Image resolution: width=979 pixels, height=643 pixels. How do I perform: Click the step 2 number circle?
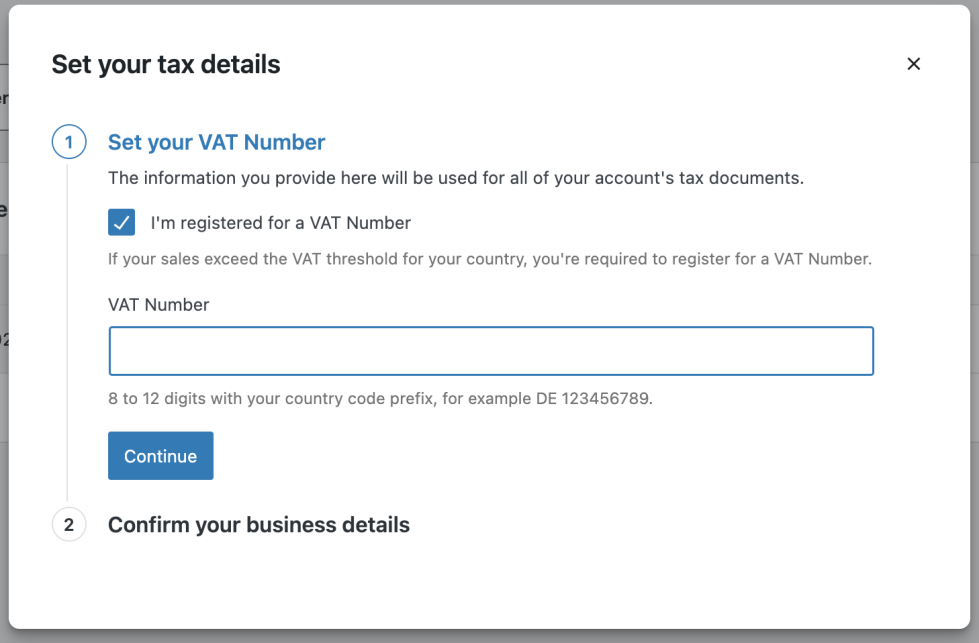tap(68, 524)
